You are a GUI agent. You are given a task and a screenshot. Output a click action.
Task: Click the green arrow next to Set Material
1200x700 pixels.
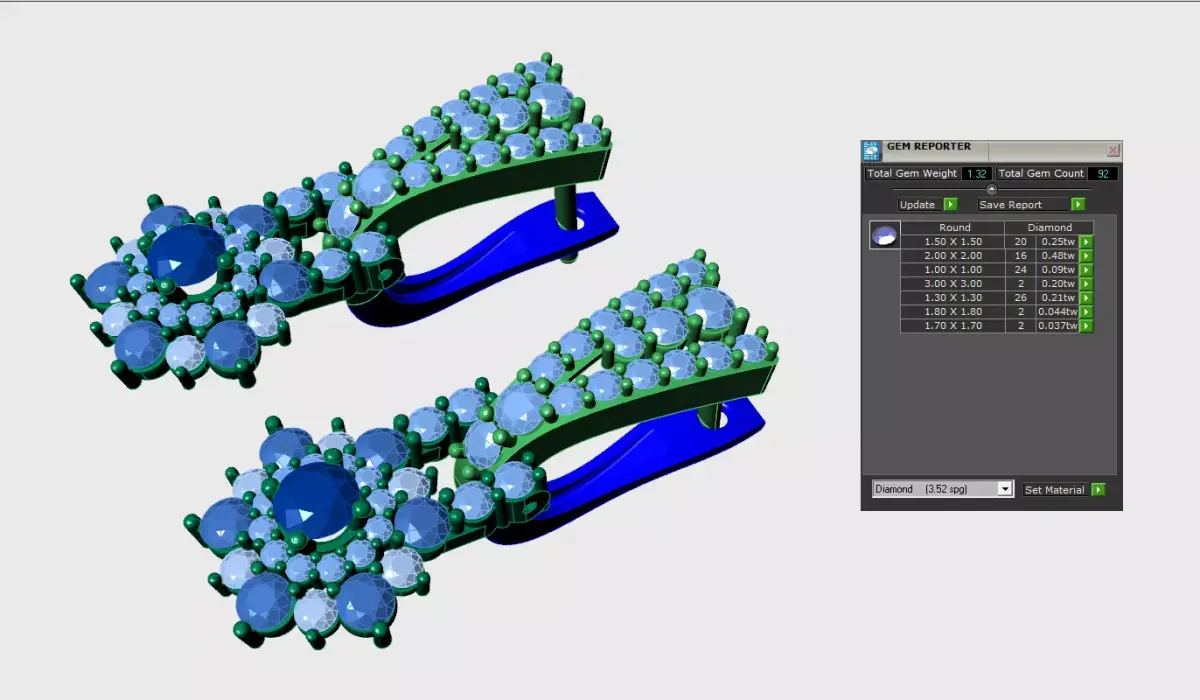tap(1098, 489)
